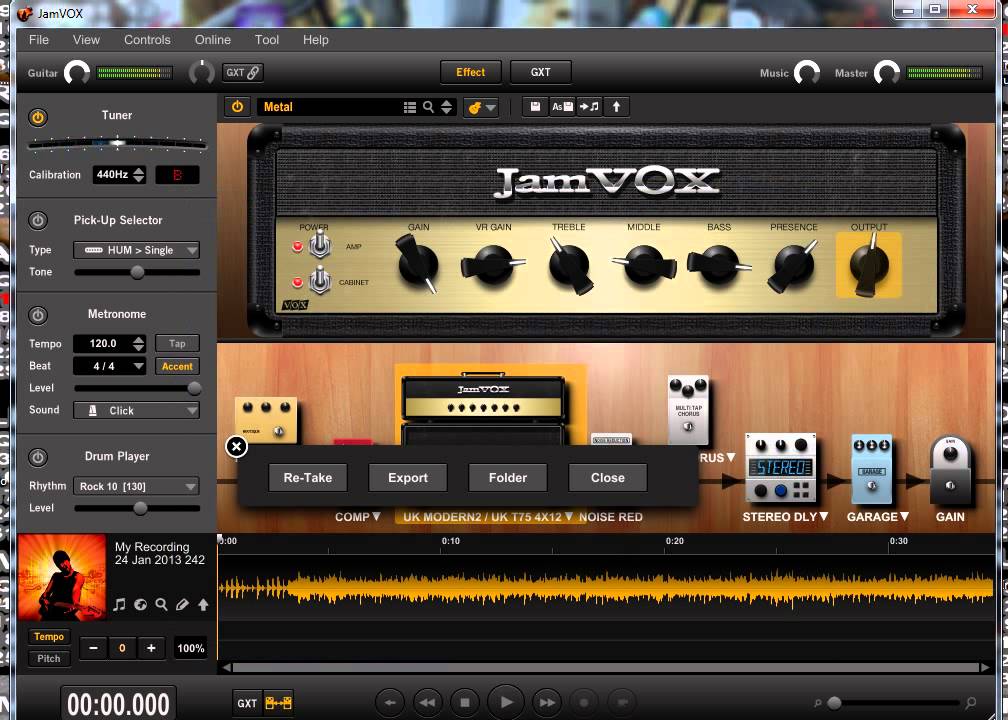The height and width of the screenshot is (720, 1008).
Task: Enable the Tempo mode button
Action: tap(49, 636)
